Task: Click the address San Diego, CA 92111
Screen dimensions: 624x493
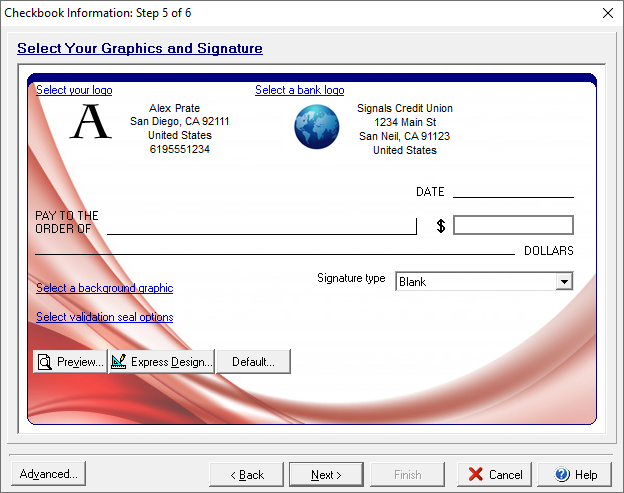Action: point(180,121)
